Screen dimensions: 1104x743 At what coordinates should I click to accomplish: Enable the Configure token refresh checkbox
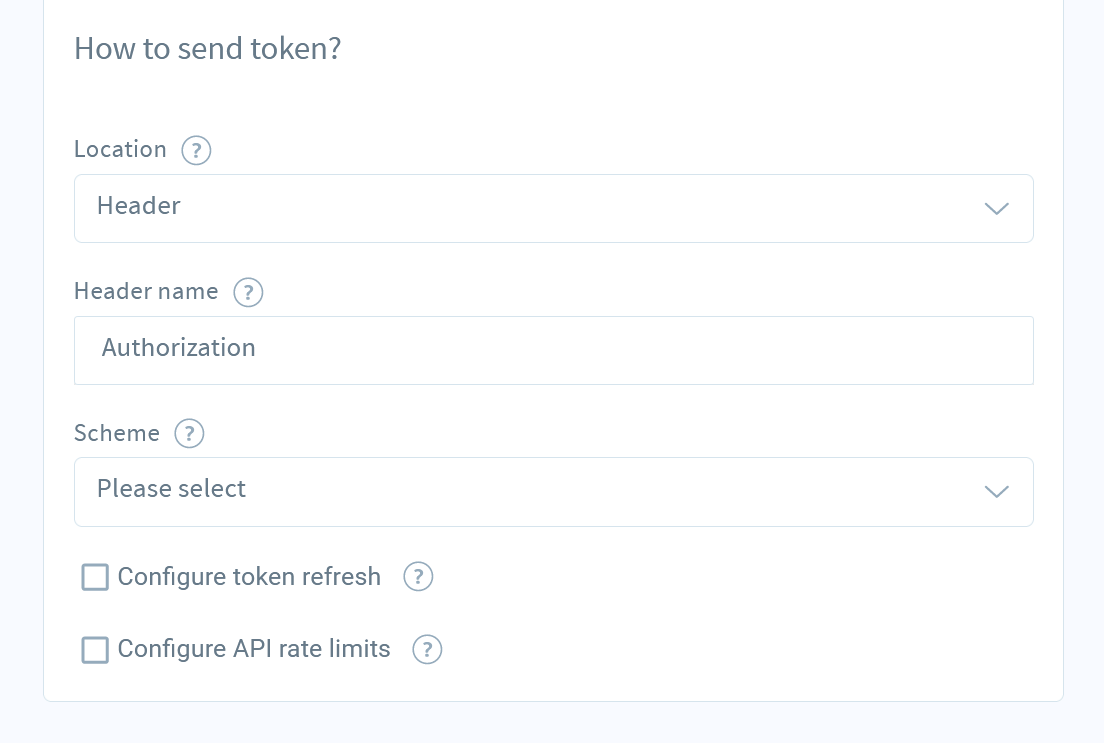[95, 577]
